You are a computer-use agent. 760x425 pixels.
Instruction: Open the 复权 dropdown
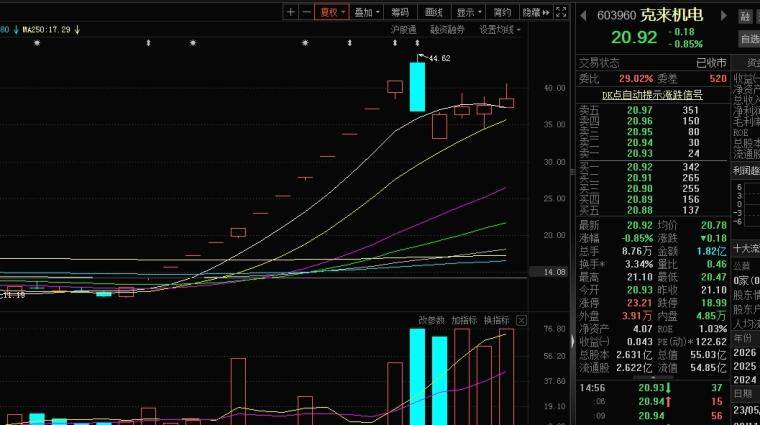click(332, 12)
